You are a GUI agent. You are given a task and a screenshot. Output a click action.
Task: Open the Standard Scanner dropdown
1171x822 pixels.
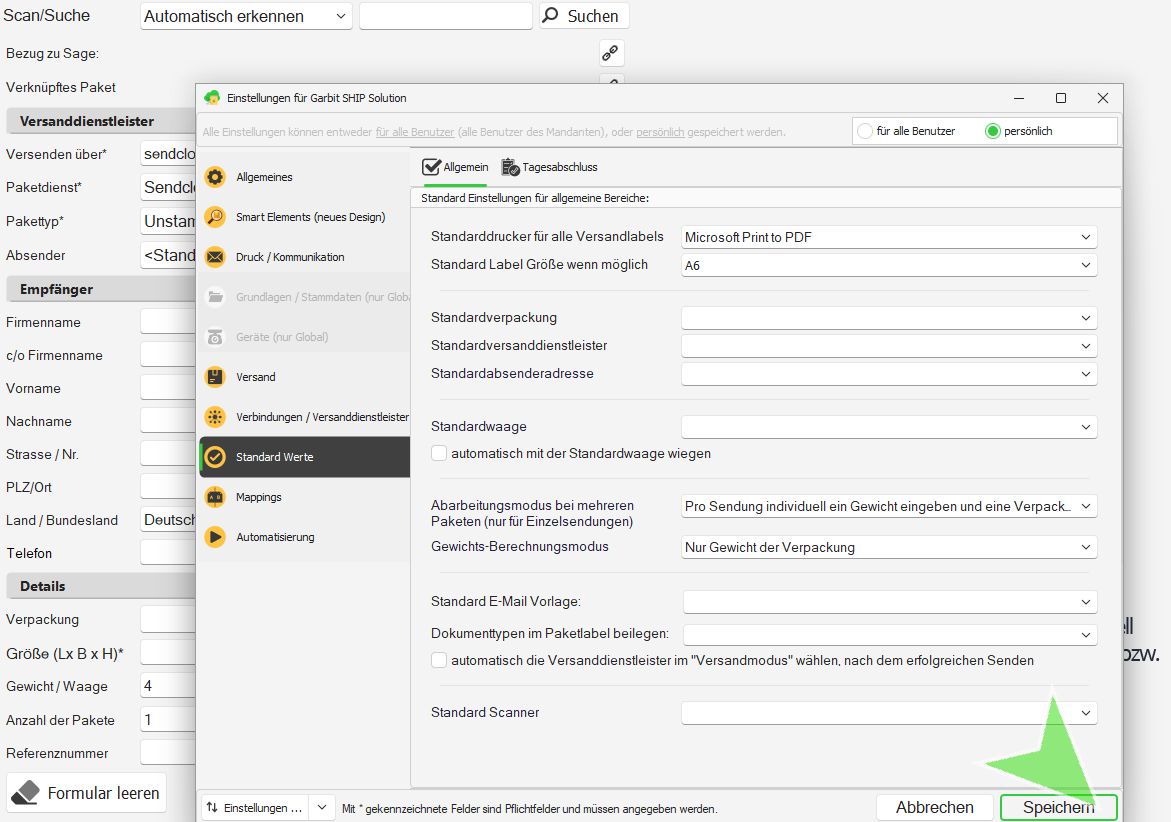coord(889,713)
